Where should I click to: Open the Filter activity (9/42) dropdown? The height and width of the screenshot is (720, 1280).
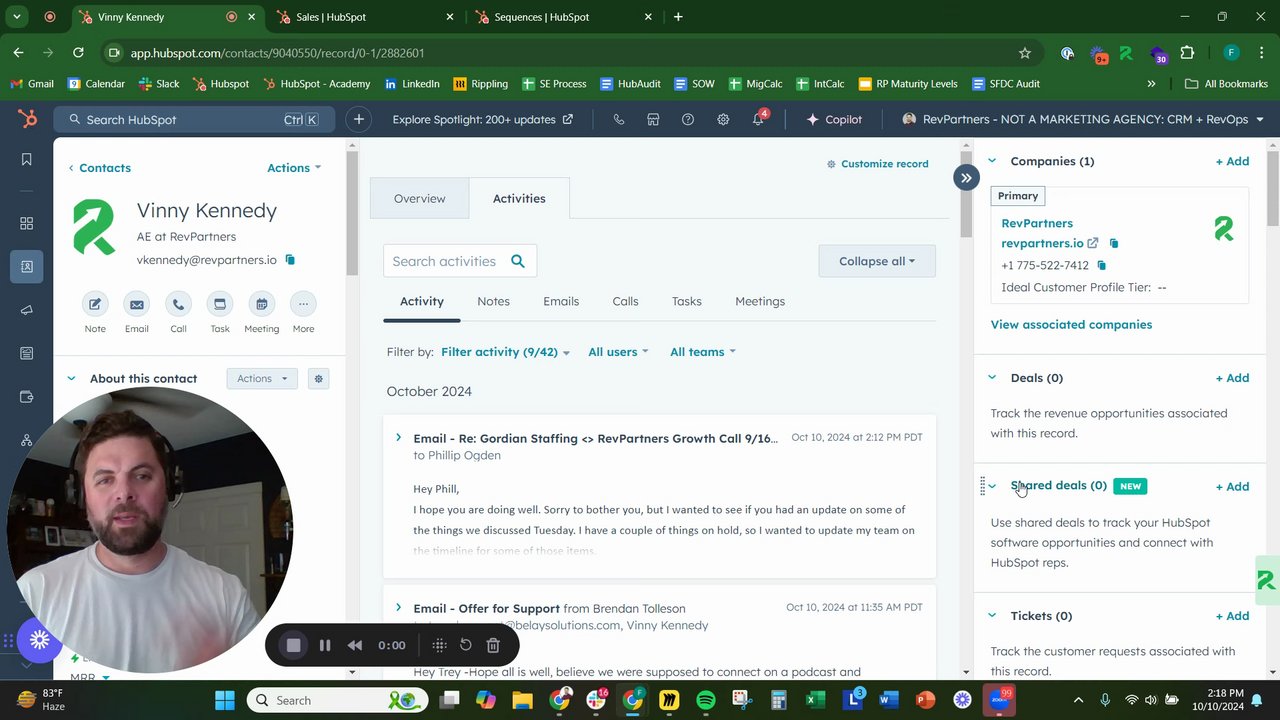coord(505,352)
